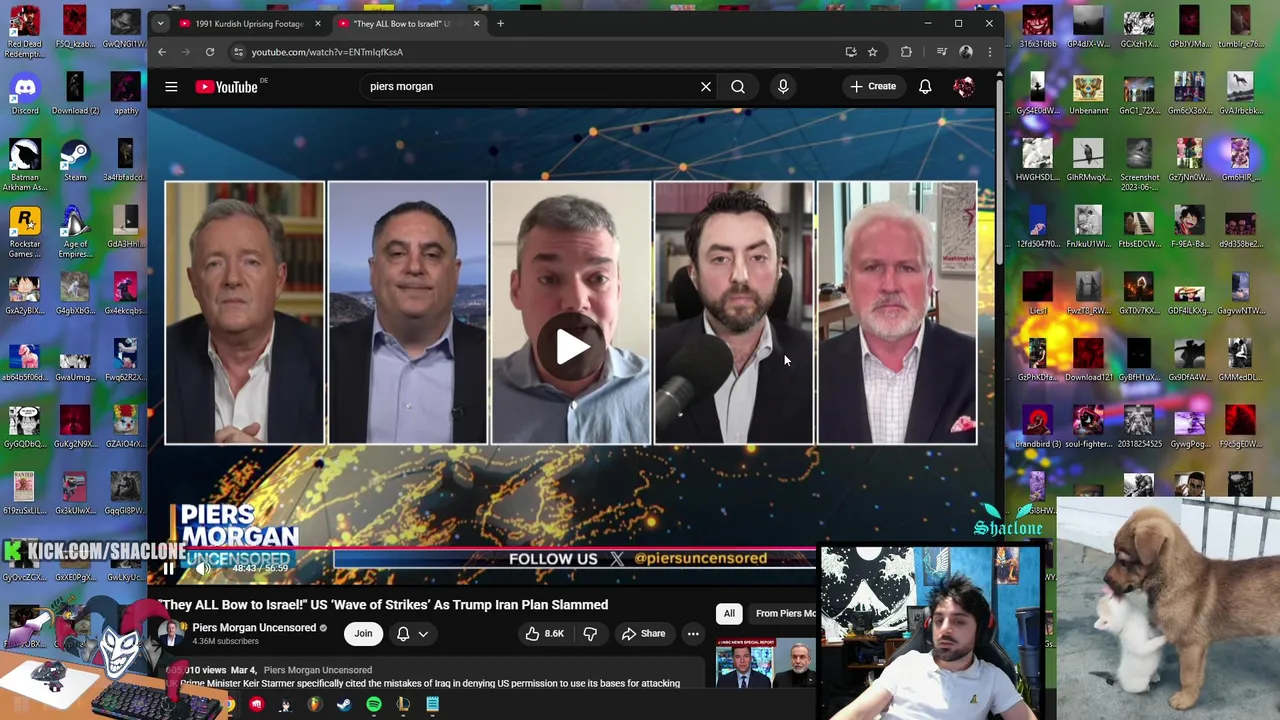Open YouTube notifications bell in header
The height and width of the screenshot is (720, 1280).
(x=925, y=87)
